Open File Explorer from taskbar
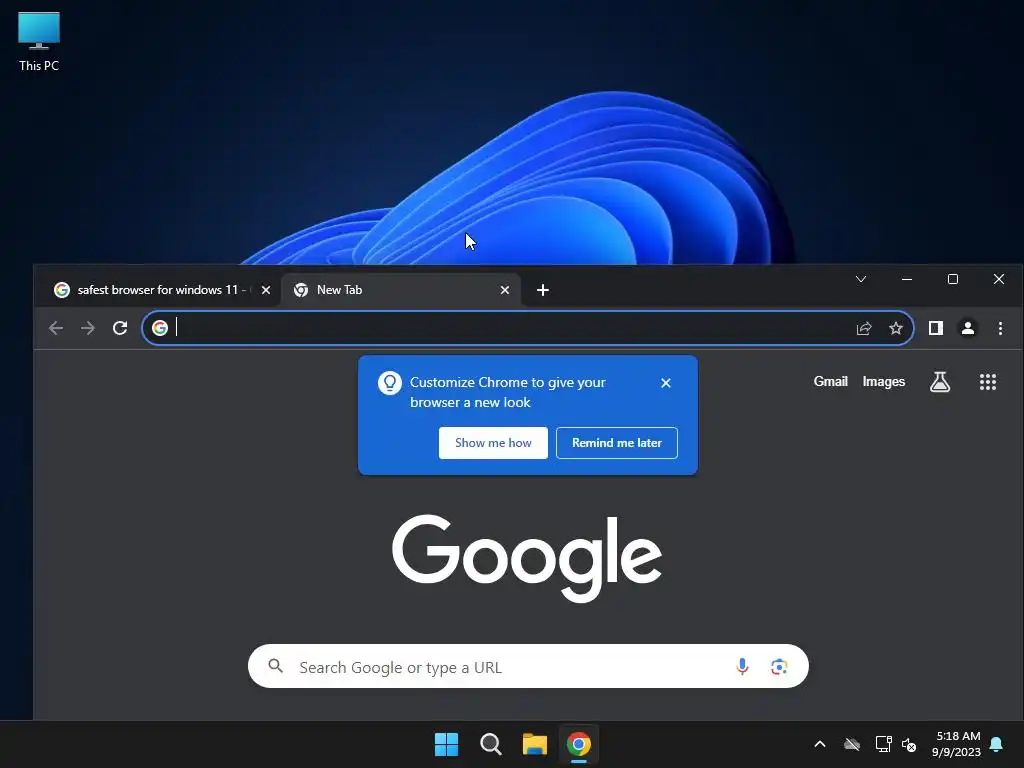This screenshot has height=768, width=1024. point(534,744)
